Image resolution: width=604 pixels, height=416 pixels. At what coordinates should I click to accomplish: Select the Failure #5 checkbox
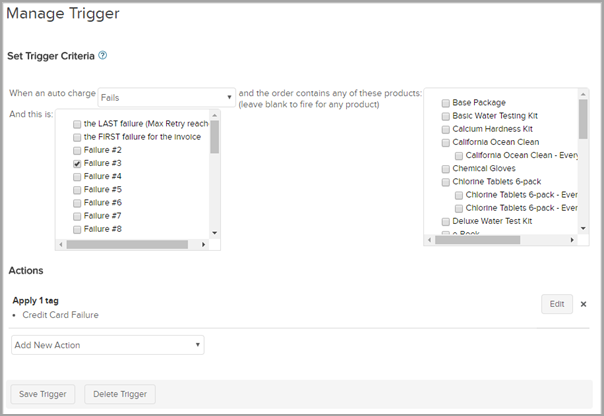pyautogui.click(x=77, y=190)
